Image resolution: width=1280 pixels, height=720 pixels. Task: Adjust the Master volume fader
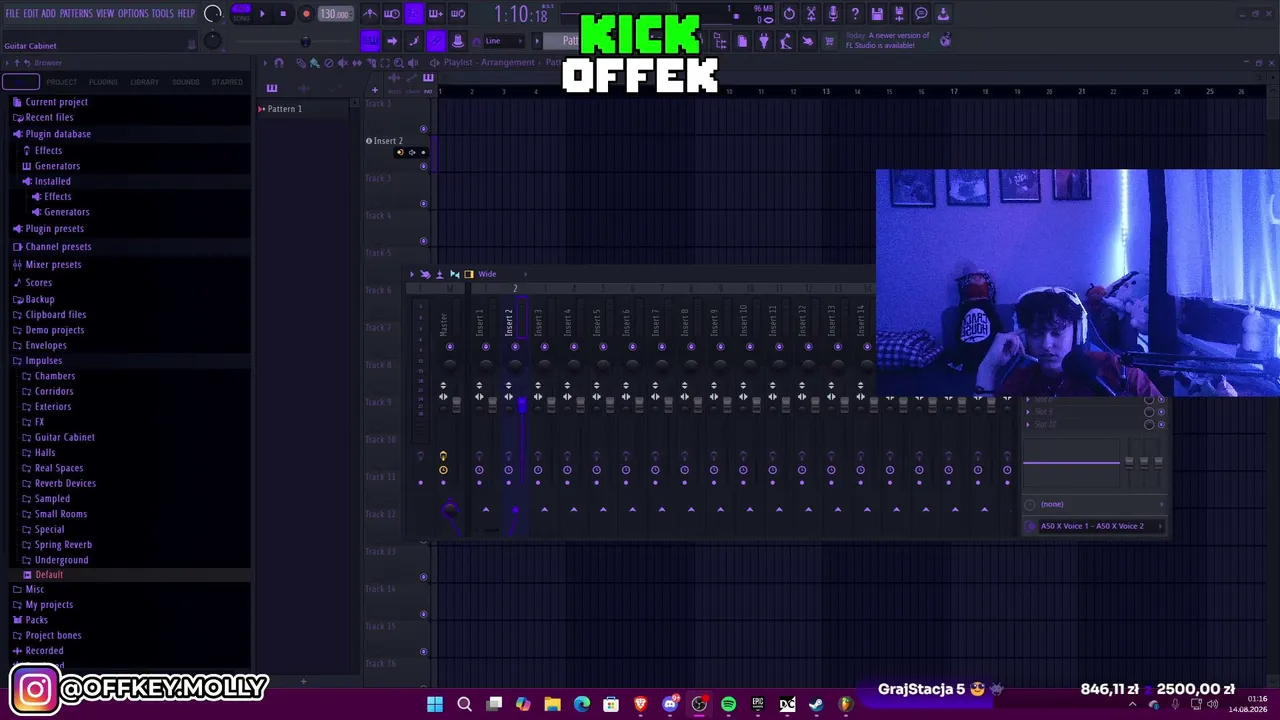click(x=456, y=404)
